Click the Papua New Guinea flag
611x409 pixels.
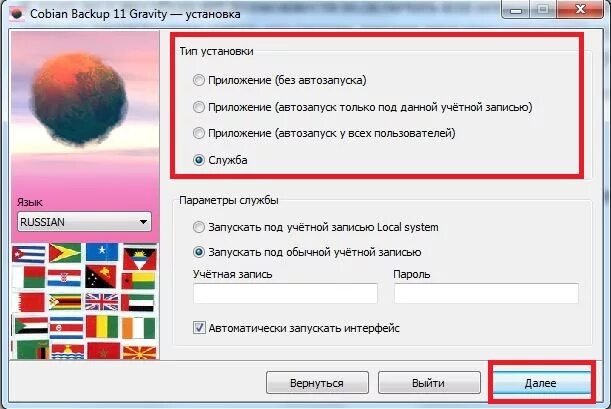coord(101,276)
